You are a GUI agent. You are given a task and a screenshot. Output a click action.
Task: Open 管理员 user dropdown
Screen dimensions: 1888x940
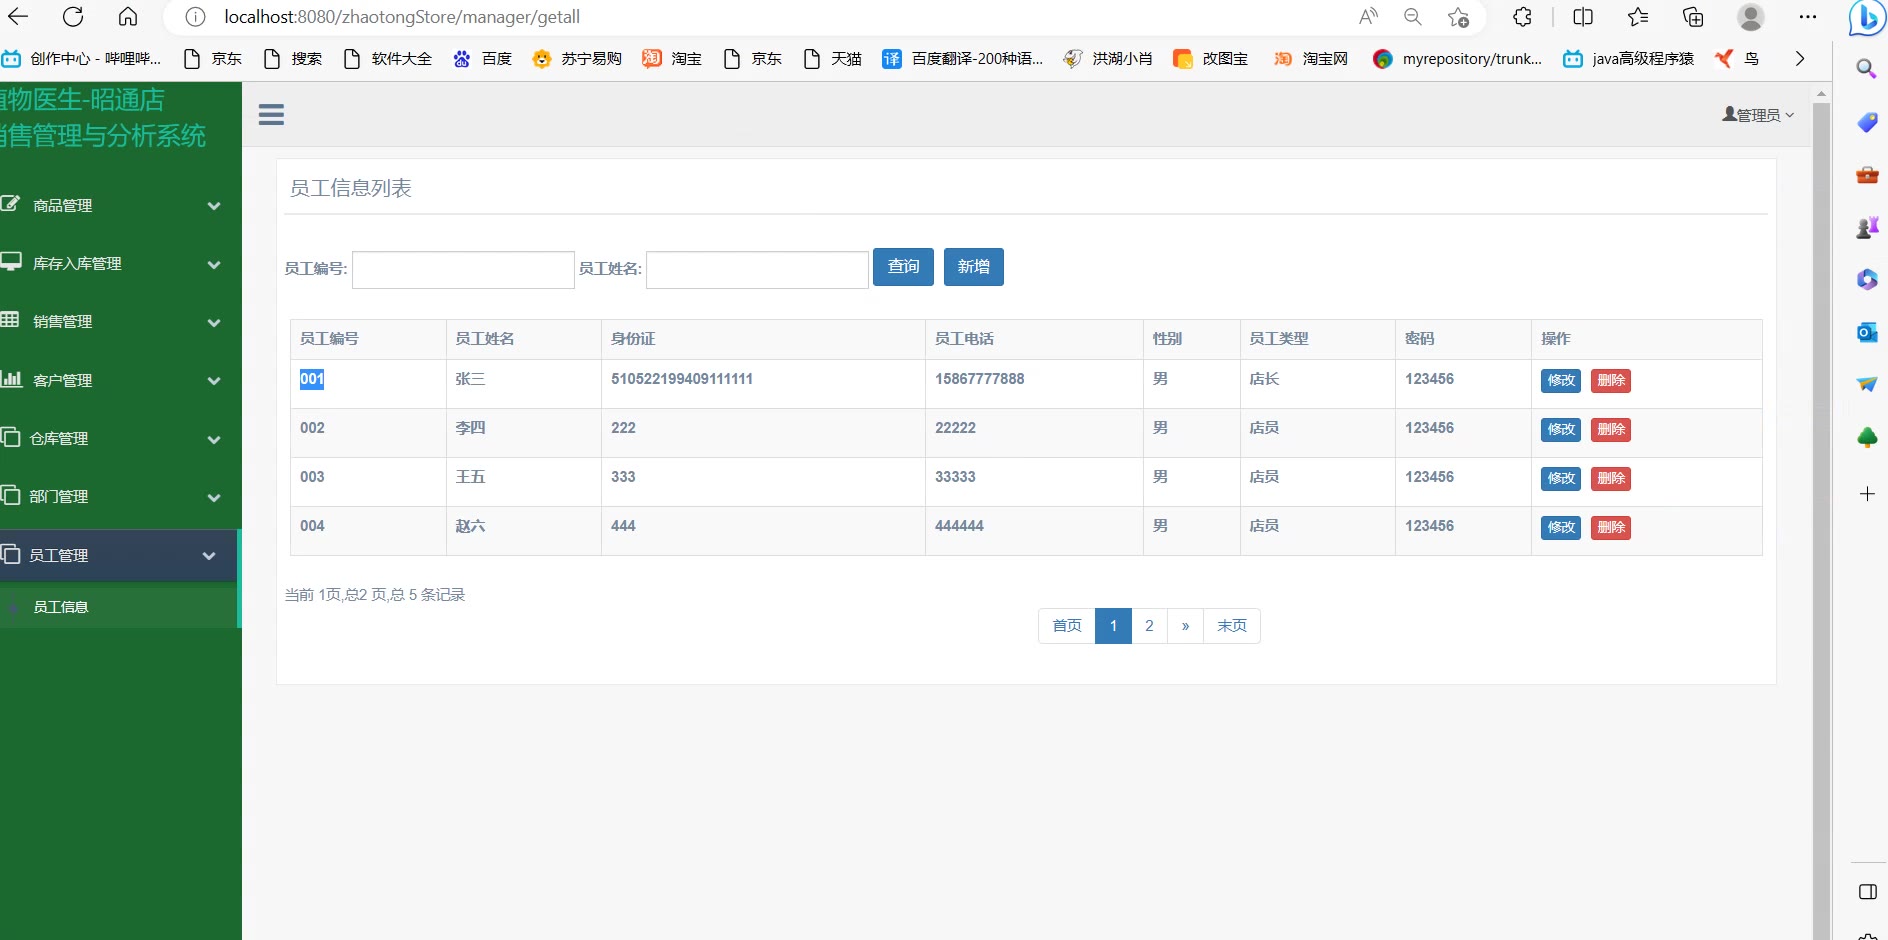click(1758, 115)
